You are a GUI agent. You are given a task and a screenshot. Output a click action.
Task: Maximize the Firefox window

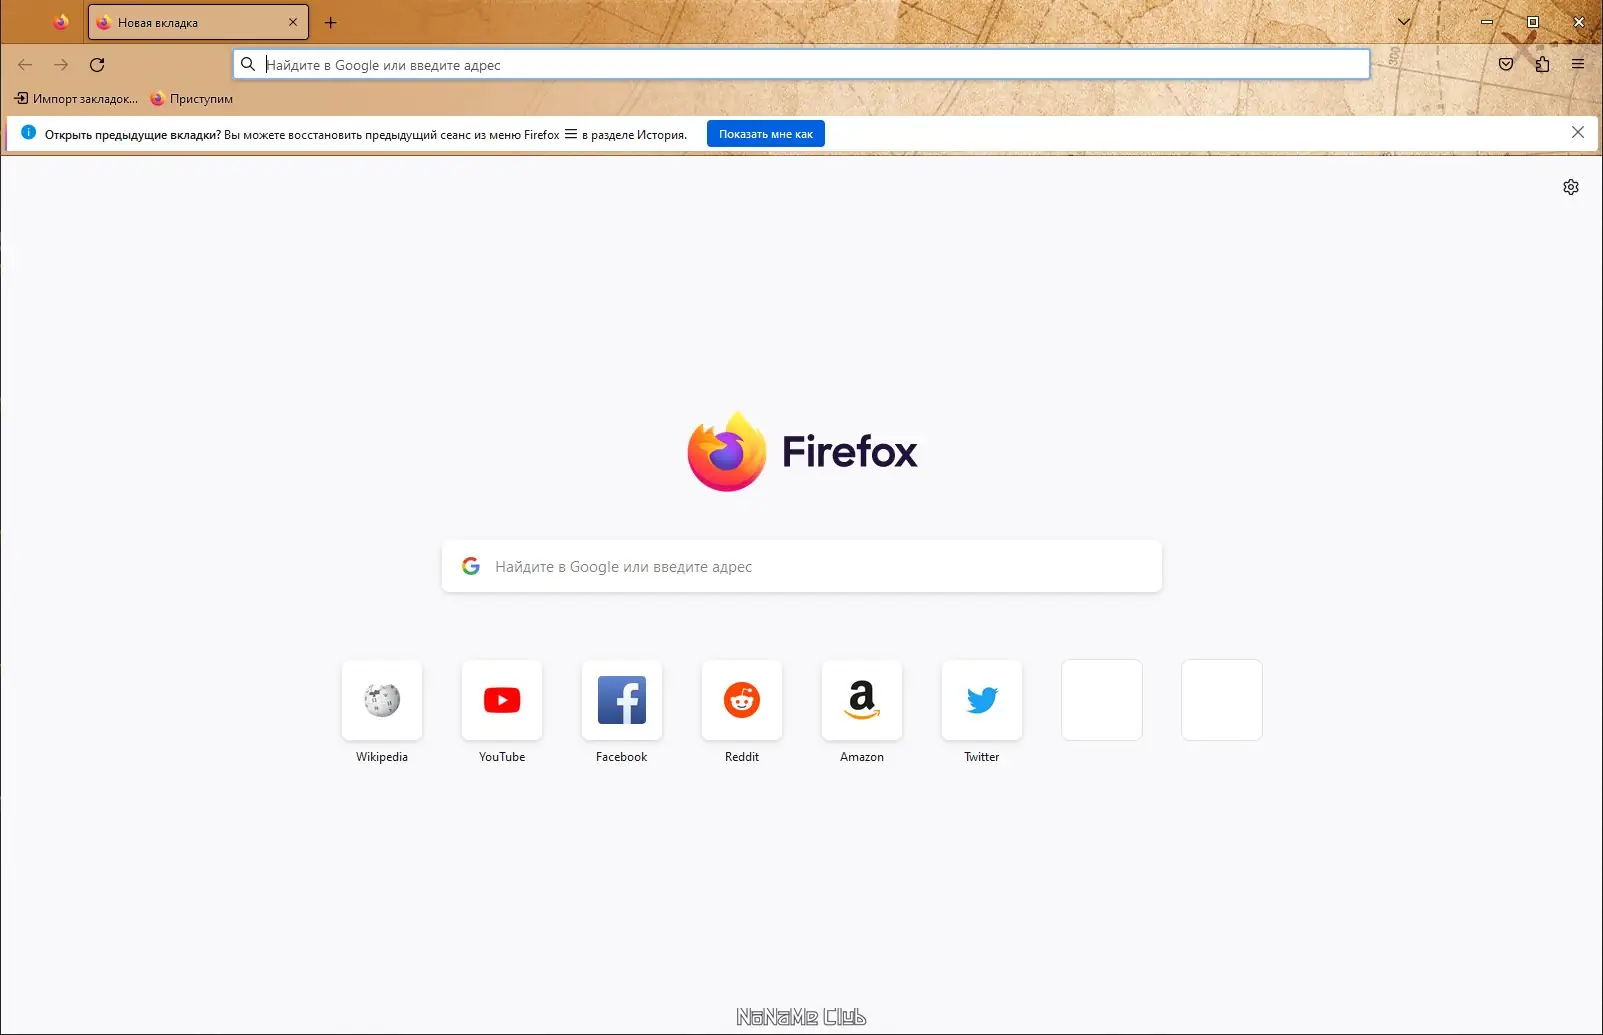coord(1533,22)
